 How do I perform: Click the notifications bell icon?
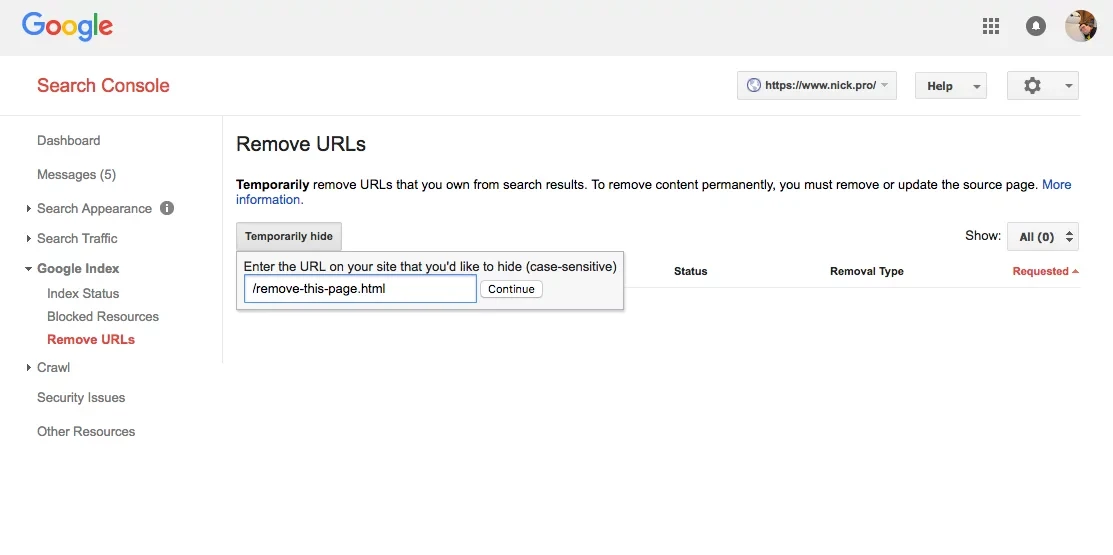click(1036, 27)
